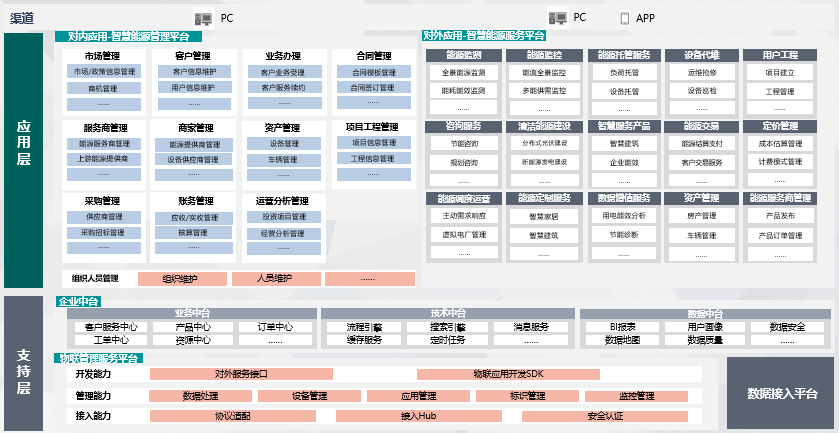839x433 pixels.
Task: Click 运维抢修 item
Action: tap(701, 72)
